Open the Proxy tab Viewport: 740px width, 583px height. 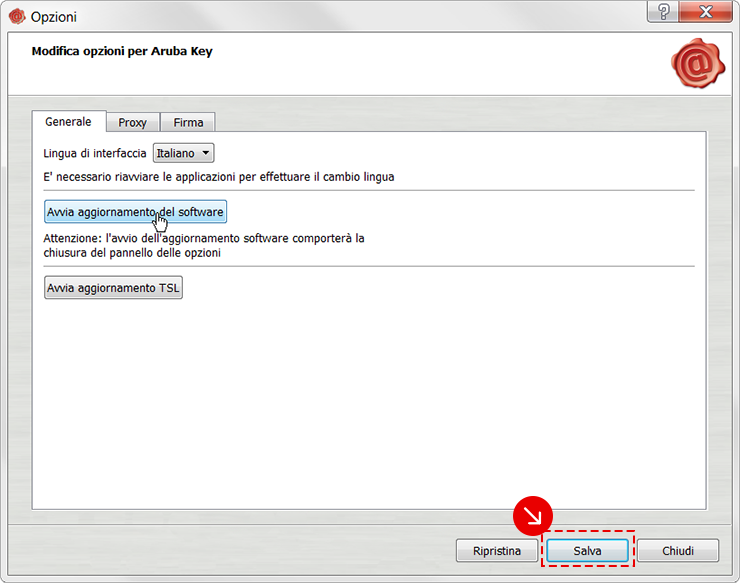[132, 123]
